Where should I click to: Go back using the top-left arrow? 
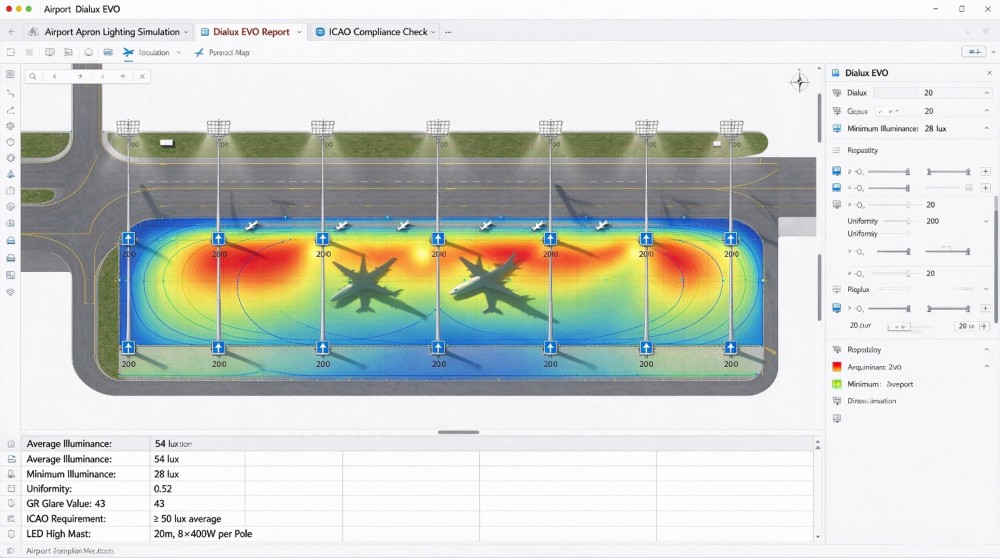coord(11,32)
